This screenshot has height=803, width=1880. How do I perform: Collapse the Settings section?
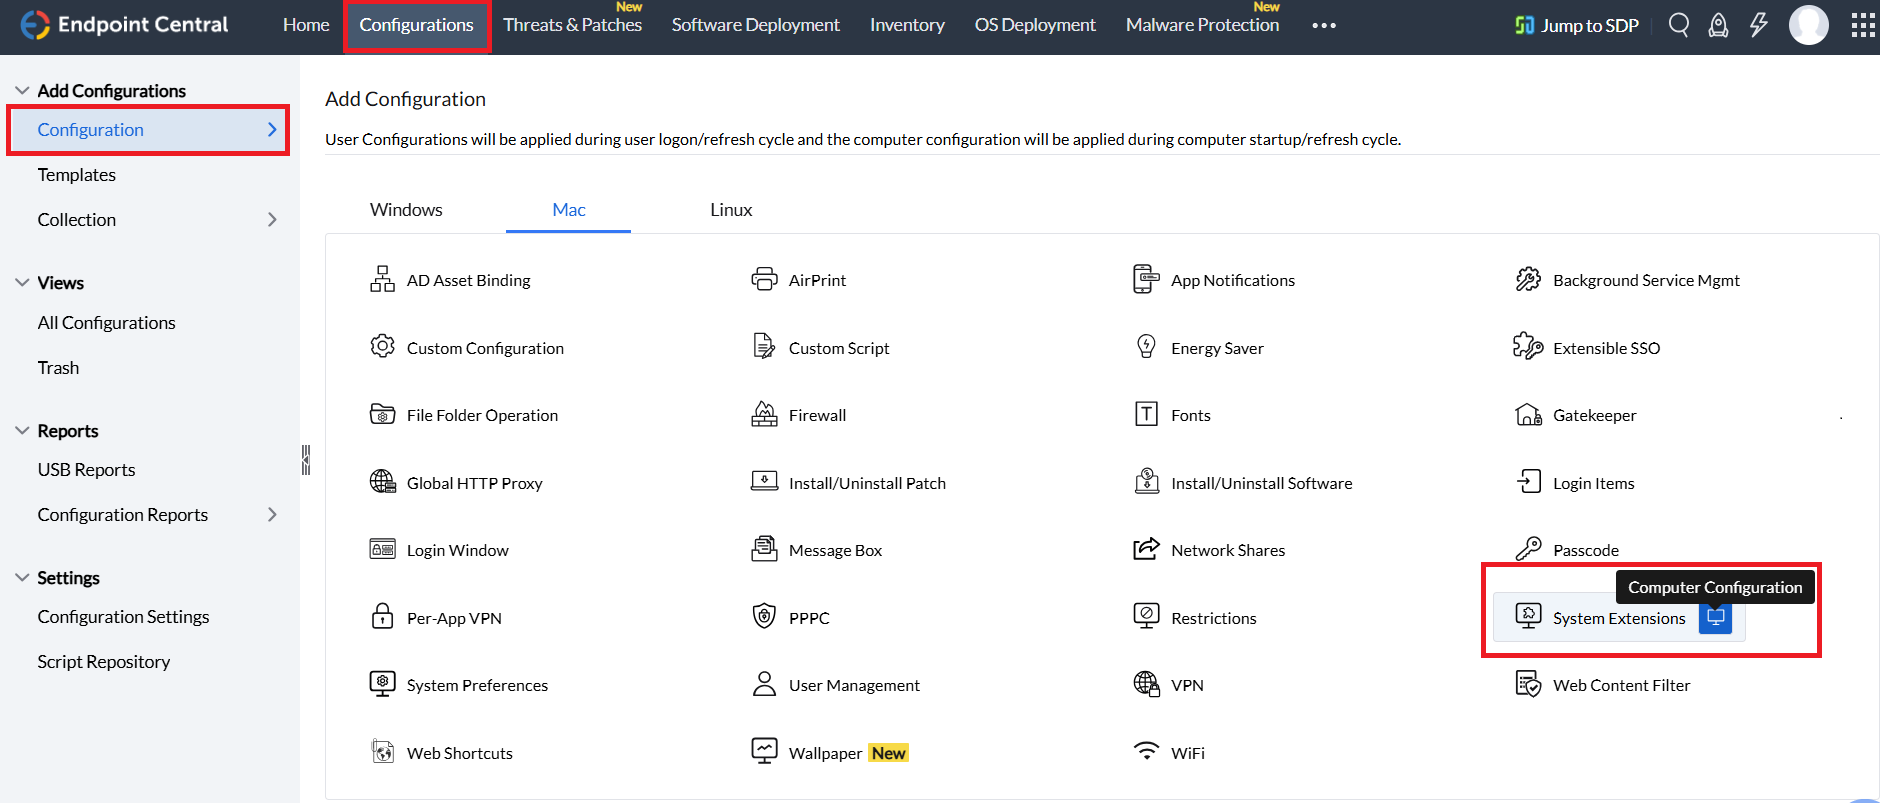coord(22,577)
